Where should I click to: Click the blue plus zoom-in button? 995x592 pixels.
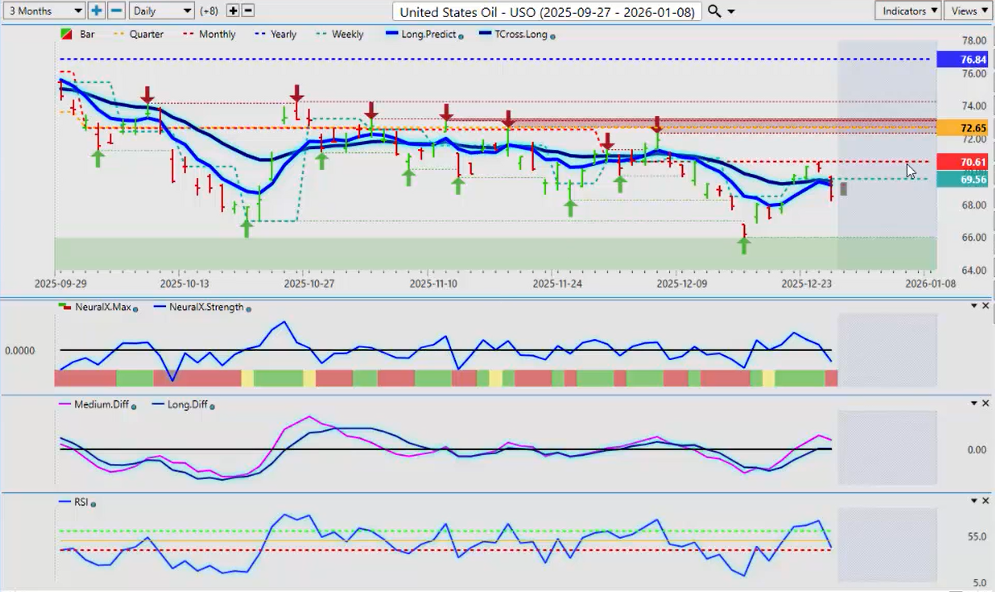96,10
